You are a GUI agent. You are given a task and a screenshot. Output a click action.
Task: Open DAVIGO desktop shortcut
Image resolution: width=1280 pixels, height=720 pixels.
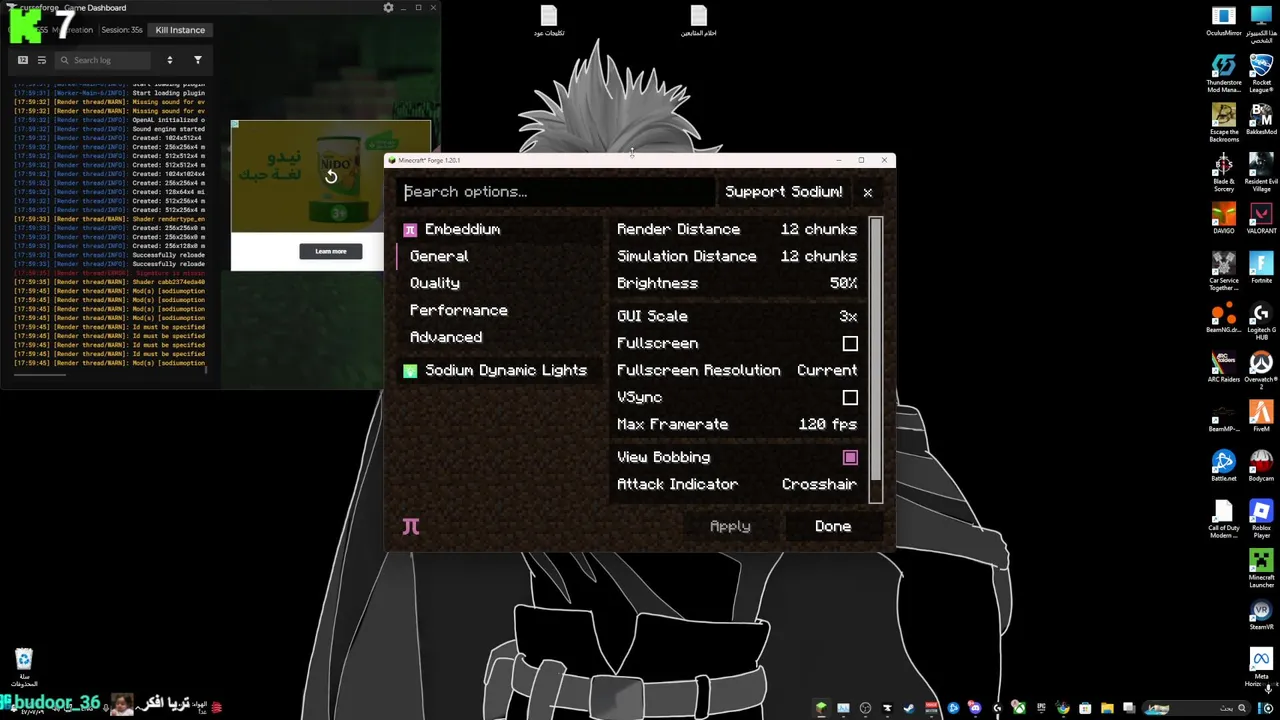(1224, 219)
